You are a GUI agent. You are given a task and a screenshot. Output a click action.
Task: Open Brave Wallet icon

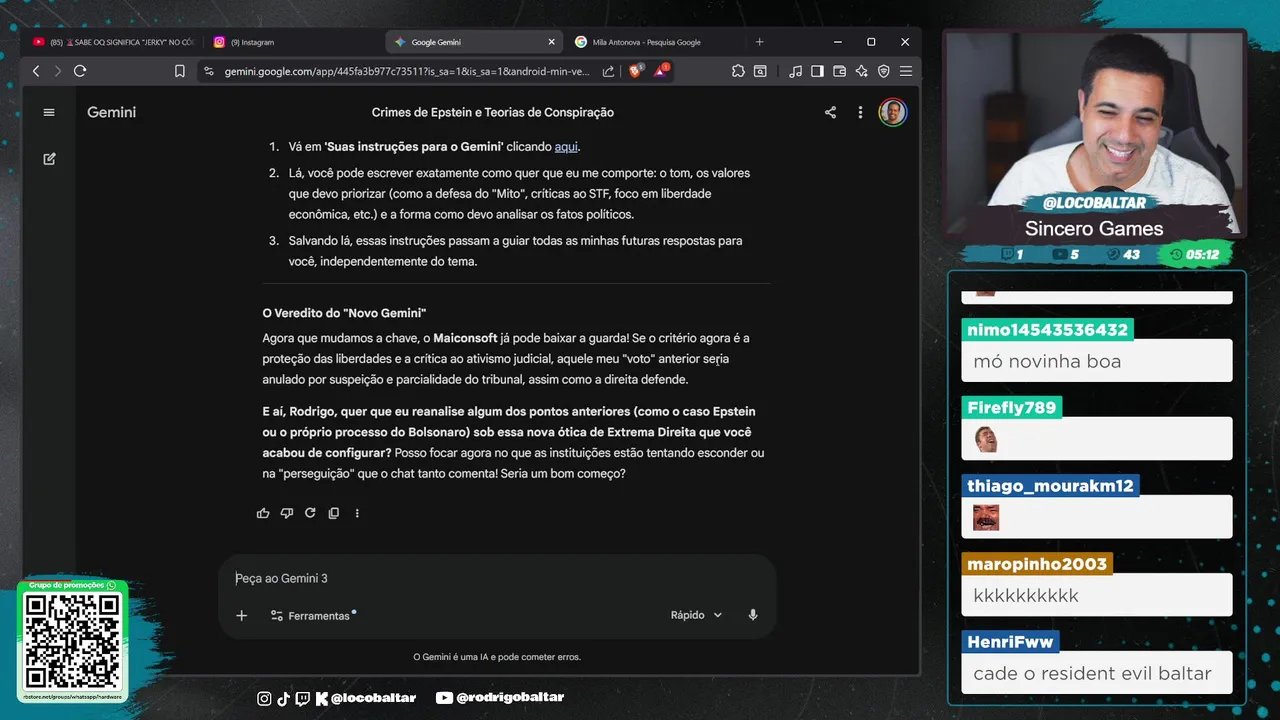click(839, 71)
